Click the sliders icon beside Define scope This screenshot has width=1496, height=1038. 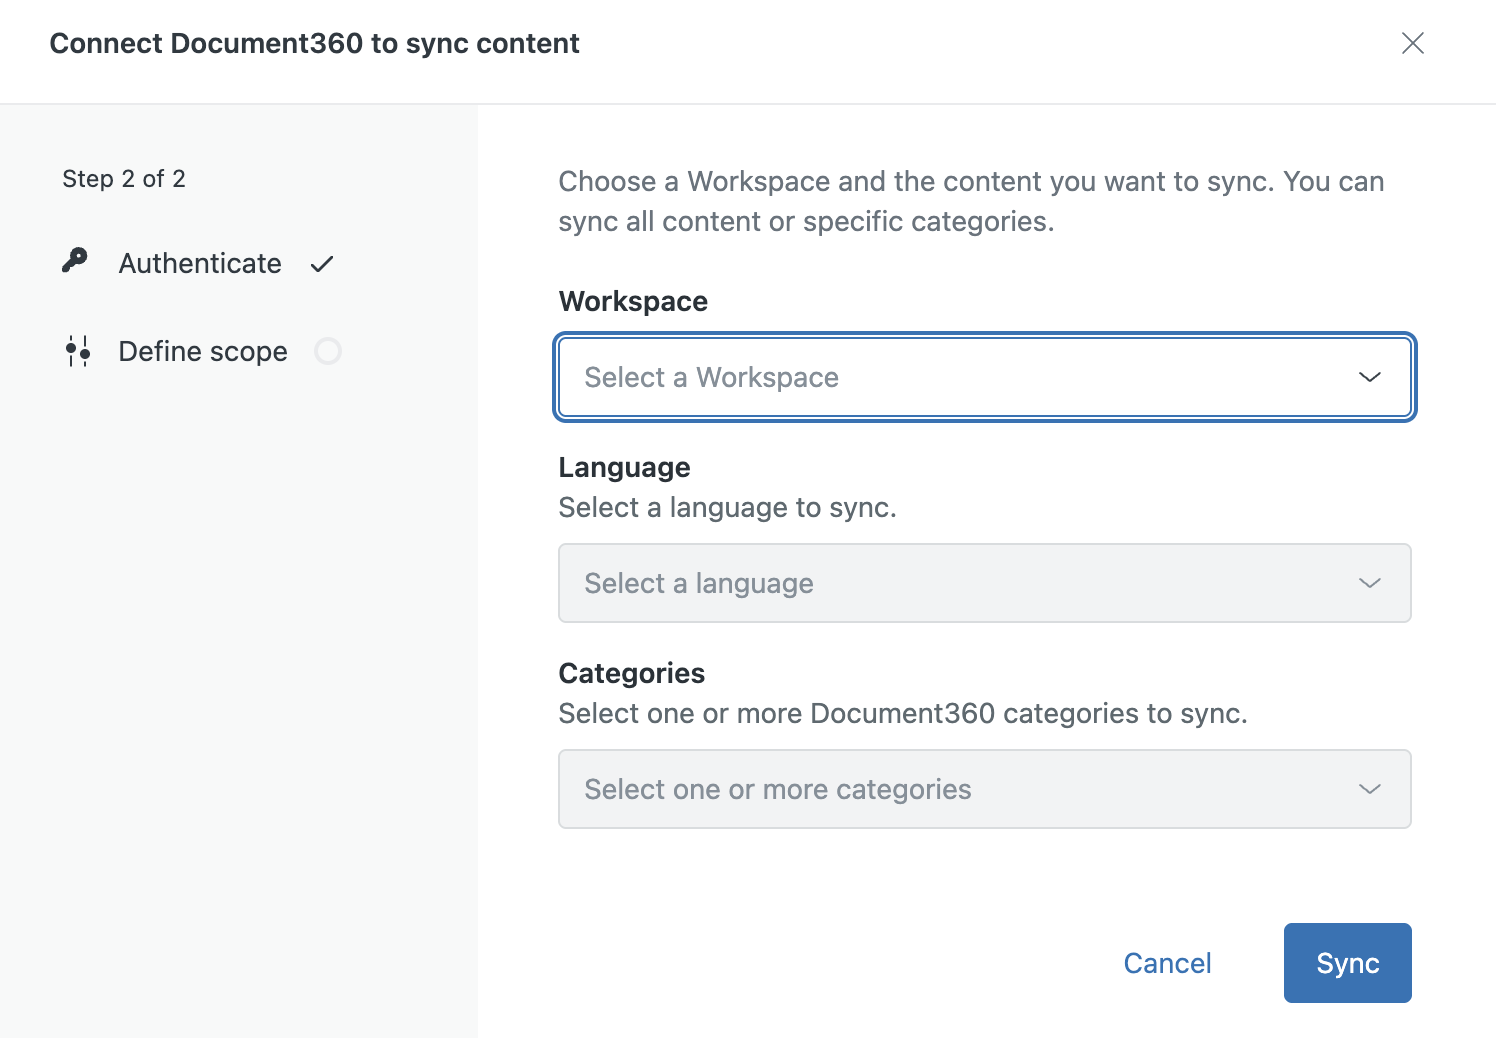tap(78, 351)
